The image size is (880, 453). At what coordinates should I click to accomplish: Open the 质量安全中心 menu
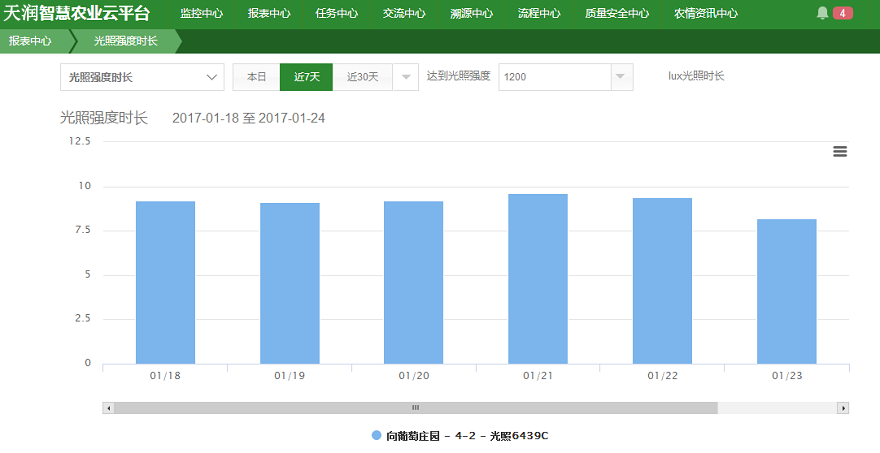point(616,14)
